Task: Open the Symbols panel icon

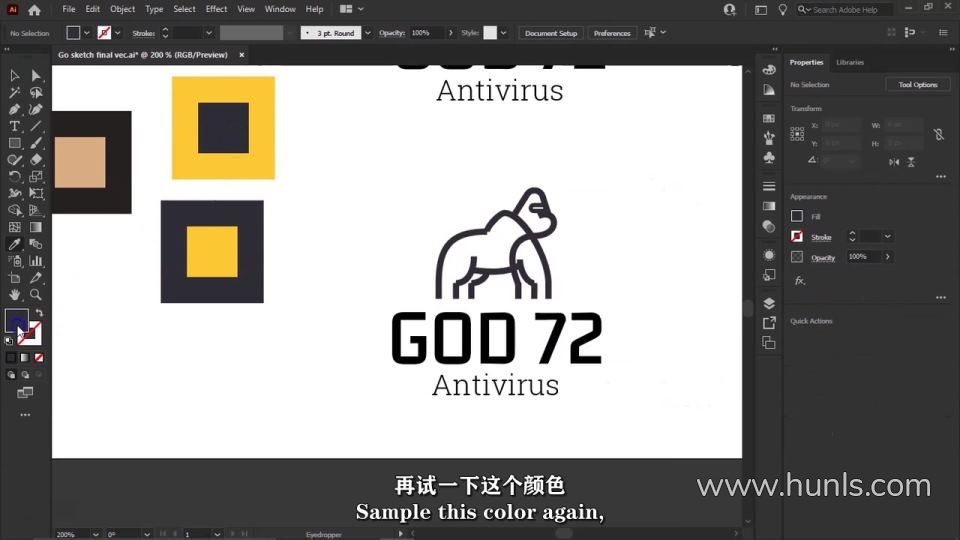Action: [769, 157]
